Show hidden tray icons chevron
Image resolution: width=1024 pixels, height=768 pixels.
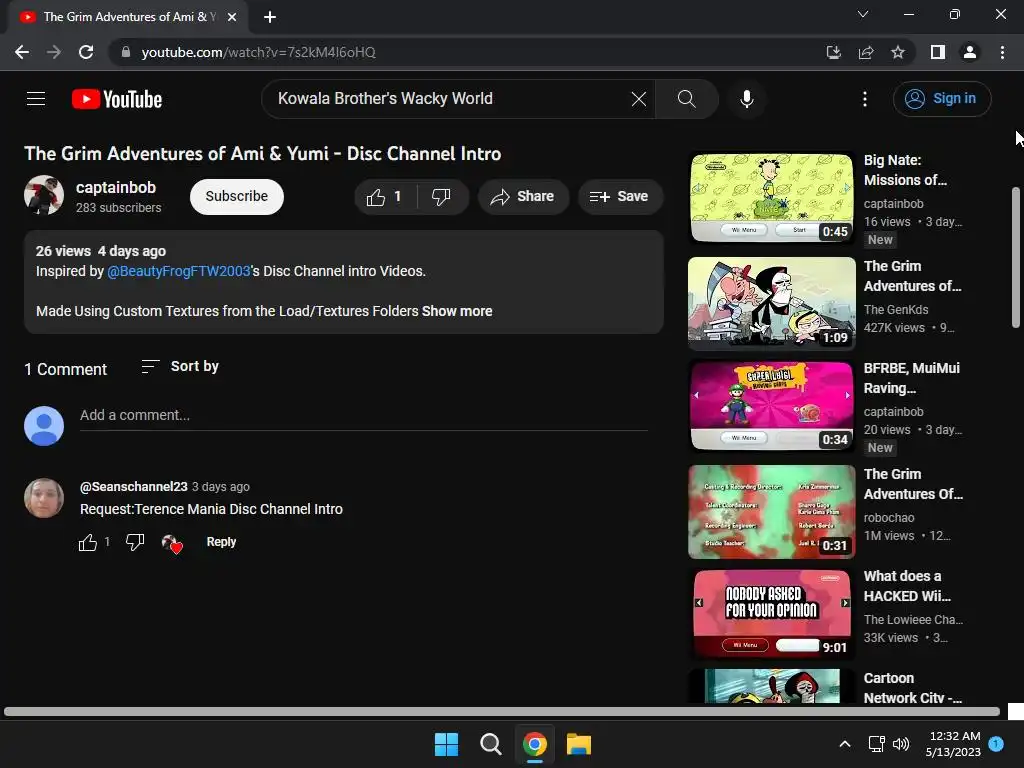(844, 744)
